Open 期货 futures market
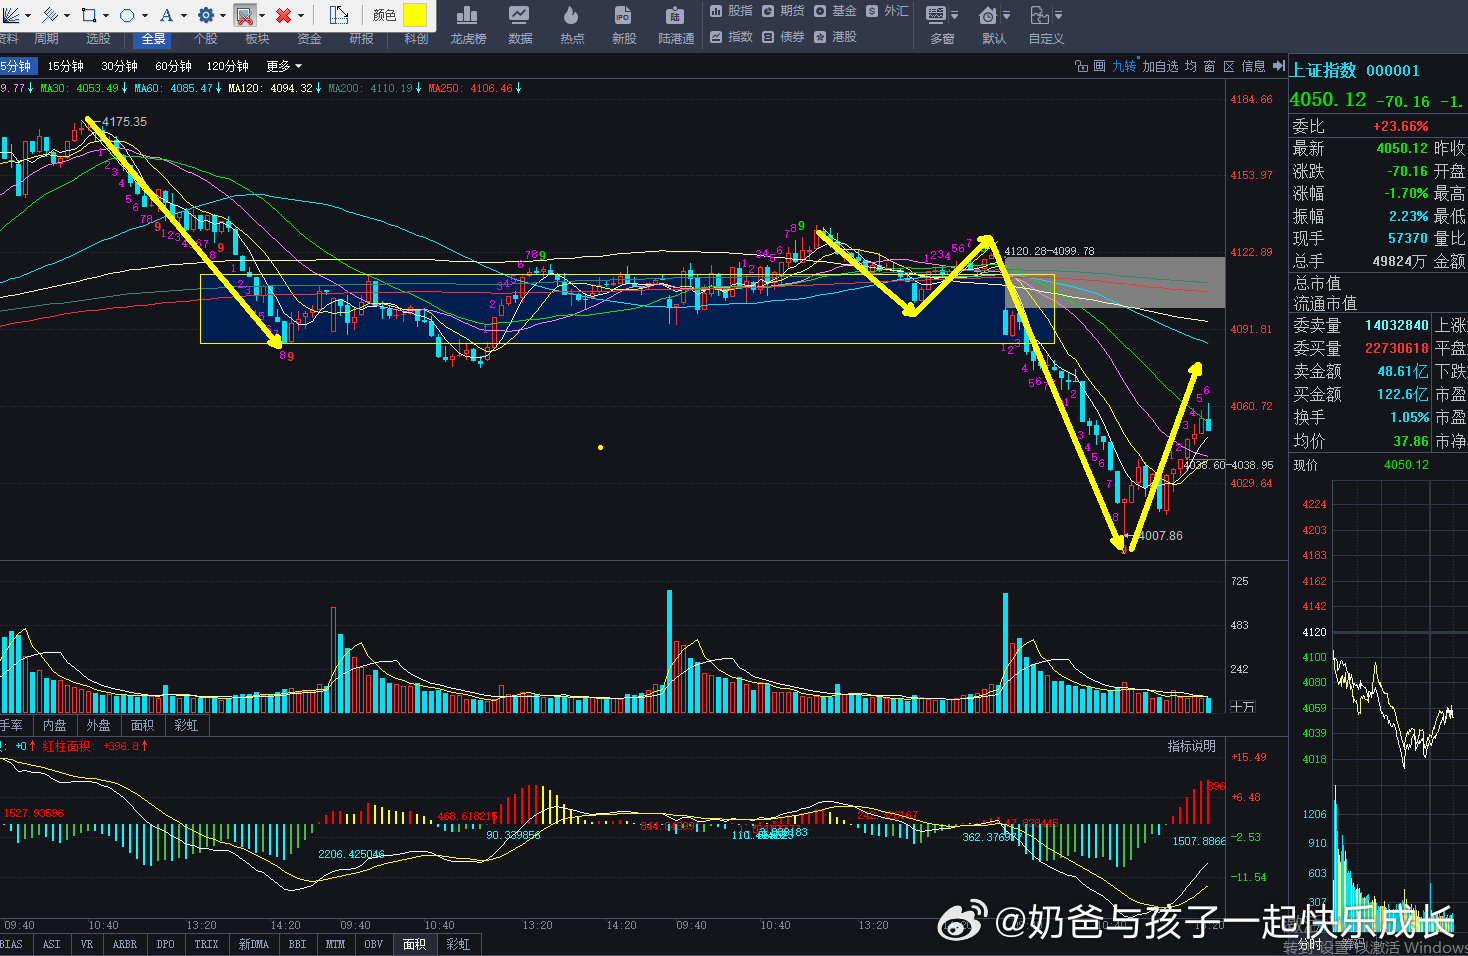The image size is (1468, 956). (783, 11)
